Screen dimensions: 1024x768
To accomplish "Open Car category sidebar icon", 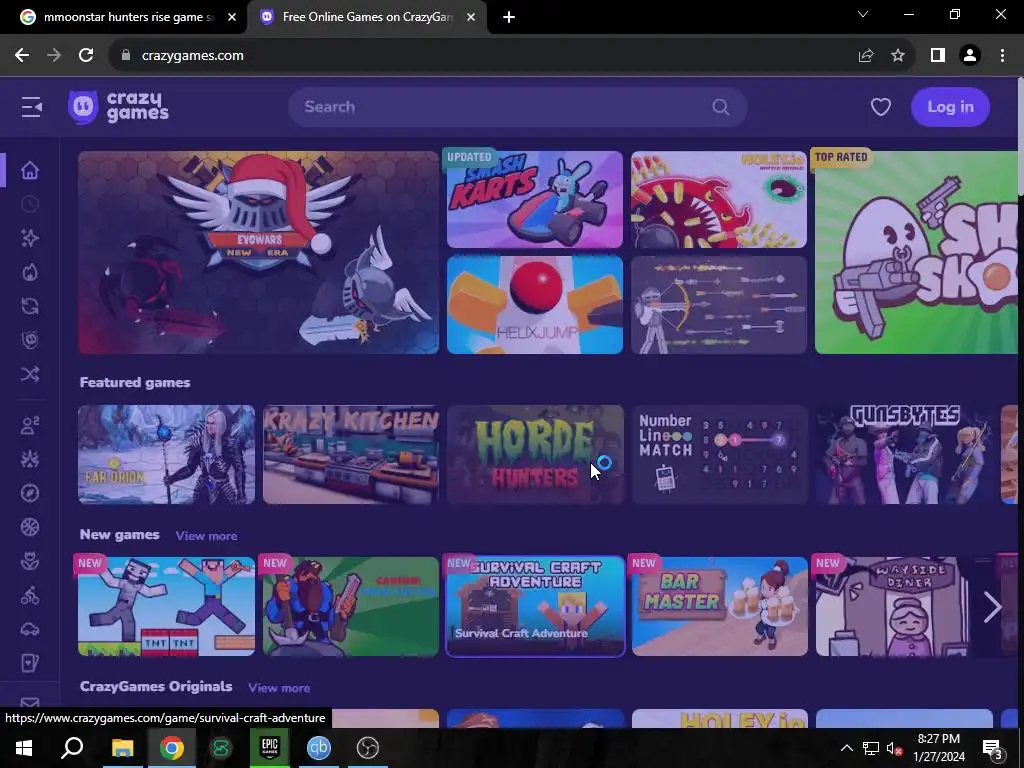I will pyautogui.click(x=30, y=630).
